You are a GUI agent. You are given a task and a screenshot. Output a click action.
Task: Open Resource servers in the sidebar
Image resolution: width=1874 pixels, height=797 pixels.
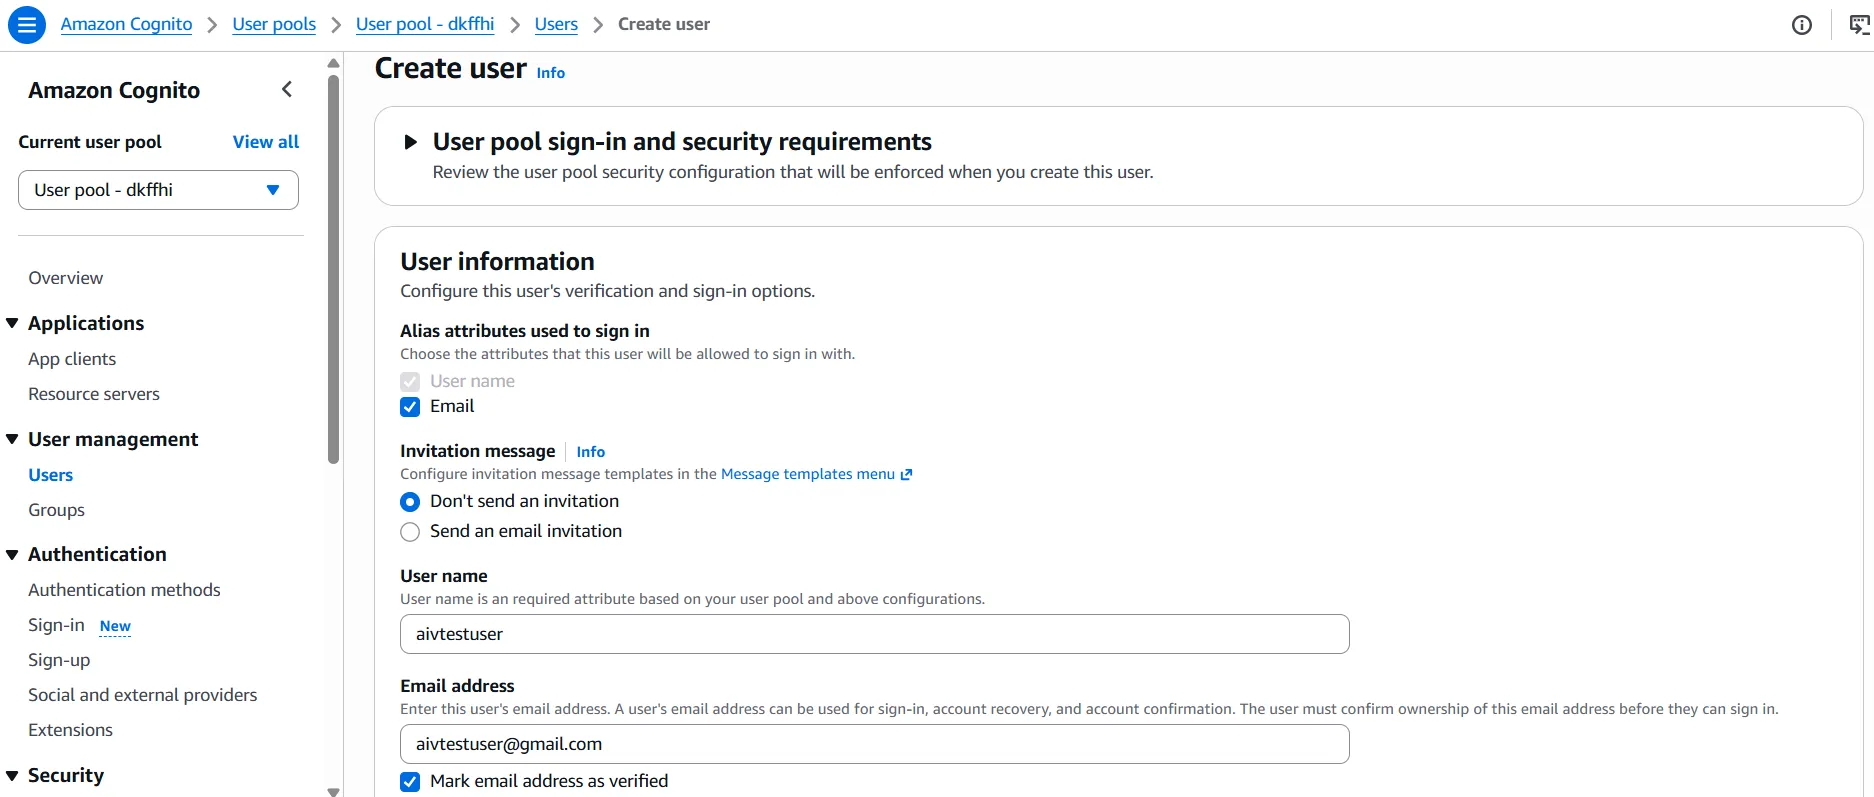(x=94, y=394)
